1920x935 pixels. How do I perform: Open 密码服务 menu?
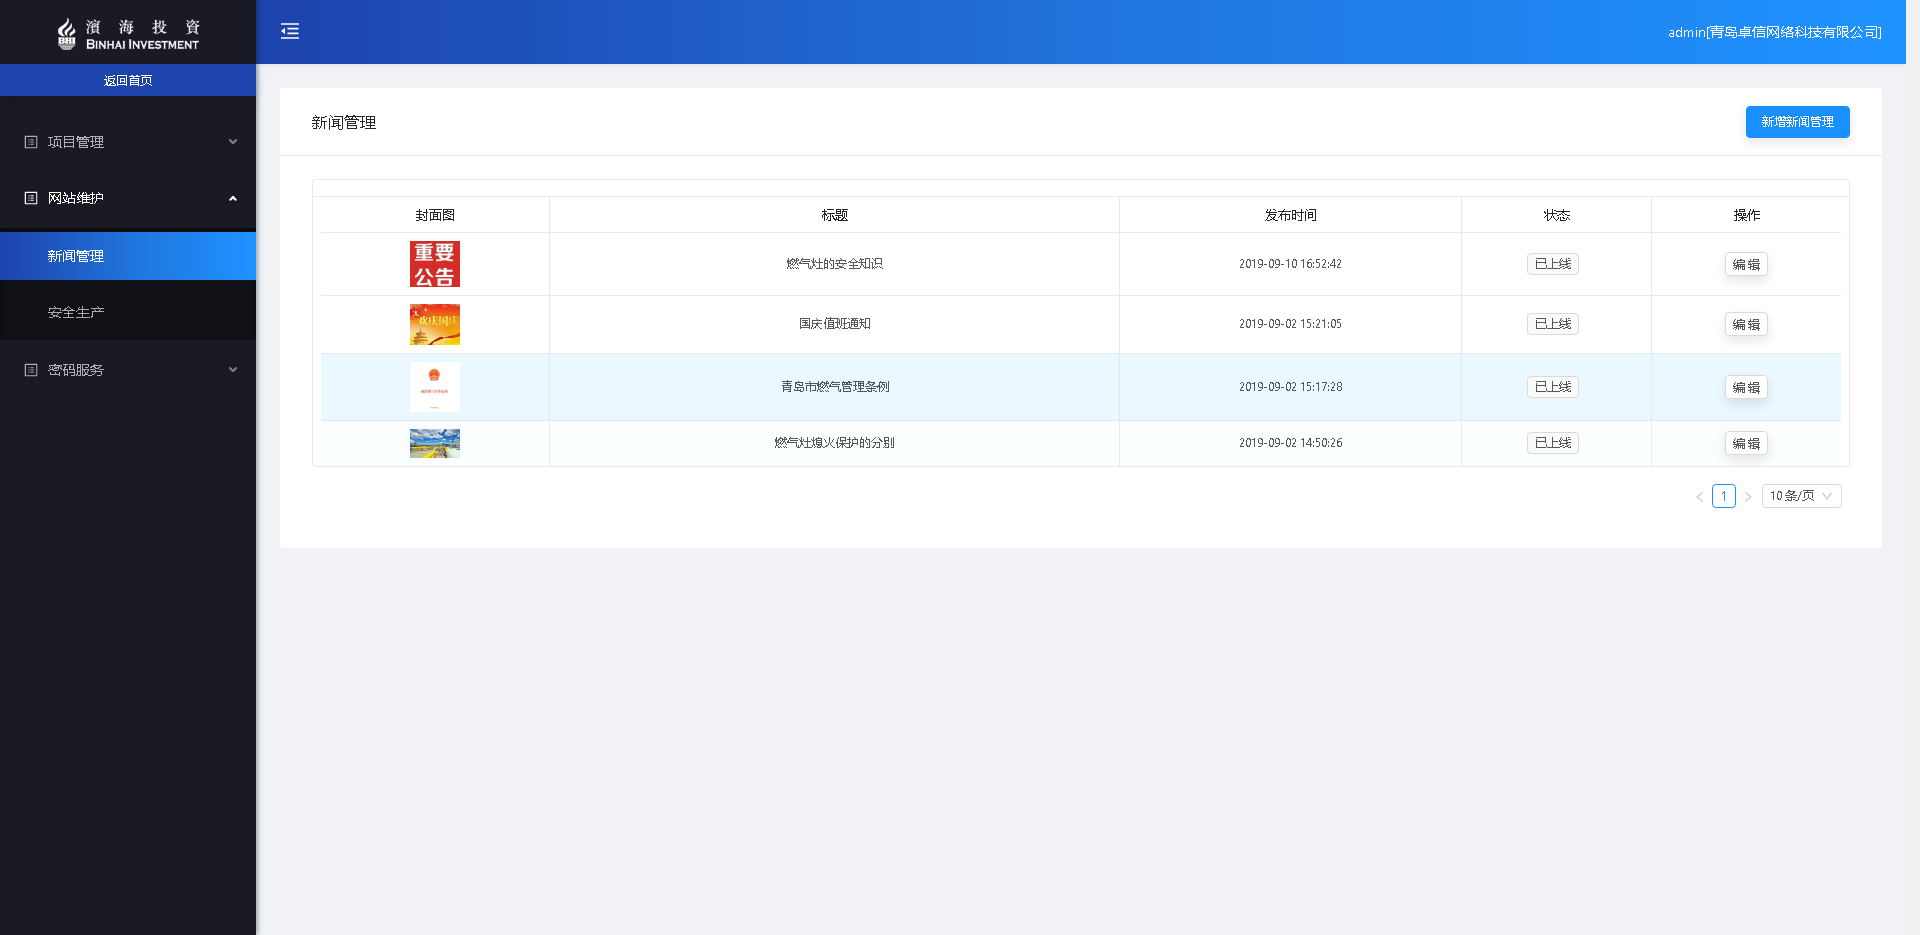128,370
